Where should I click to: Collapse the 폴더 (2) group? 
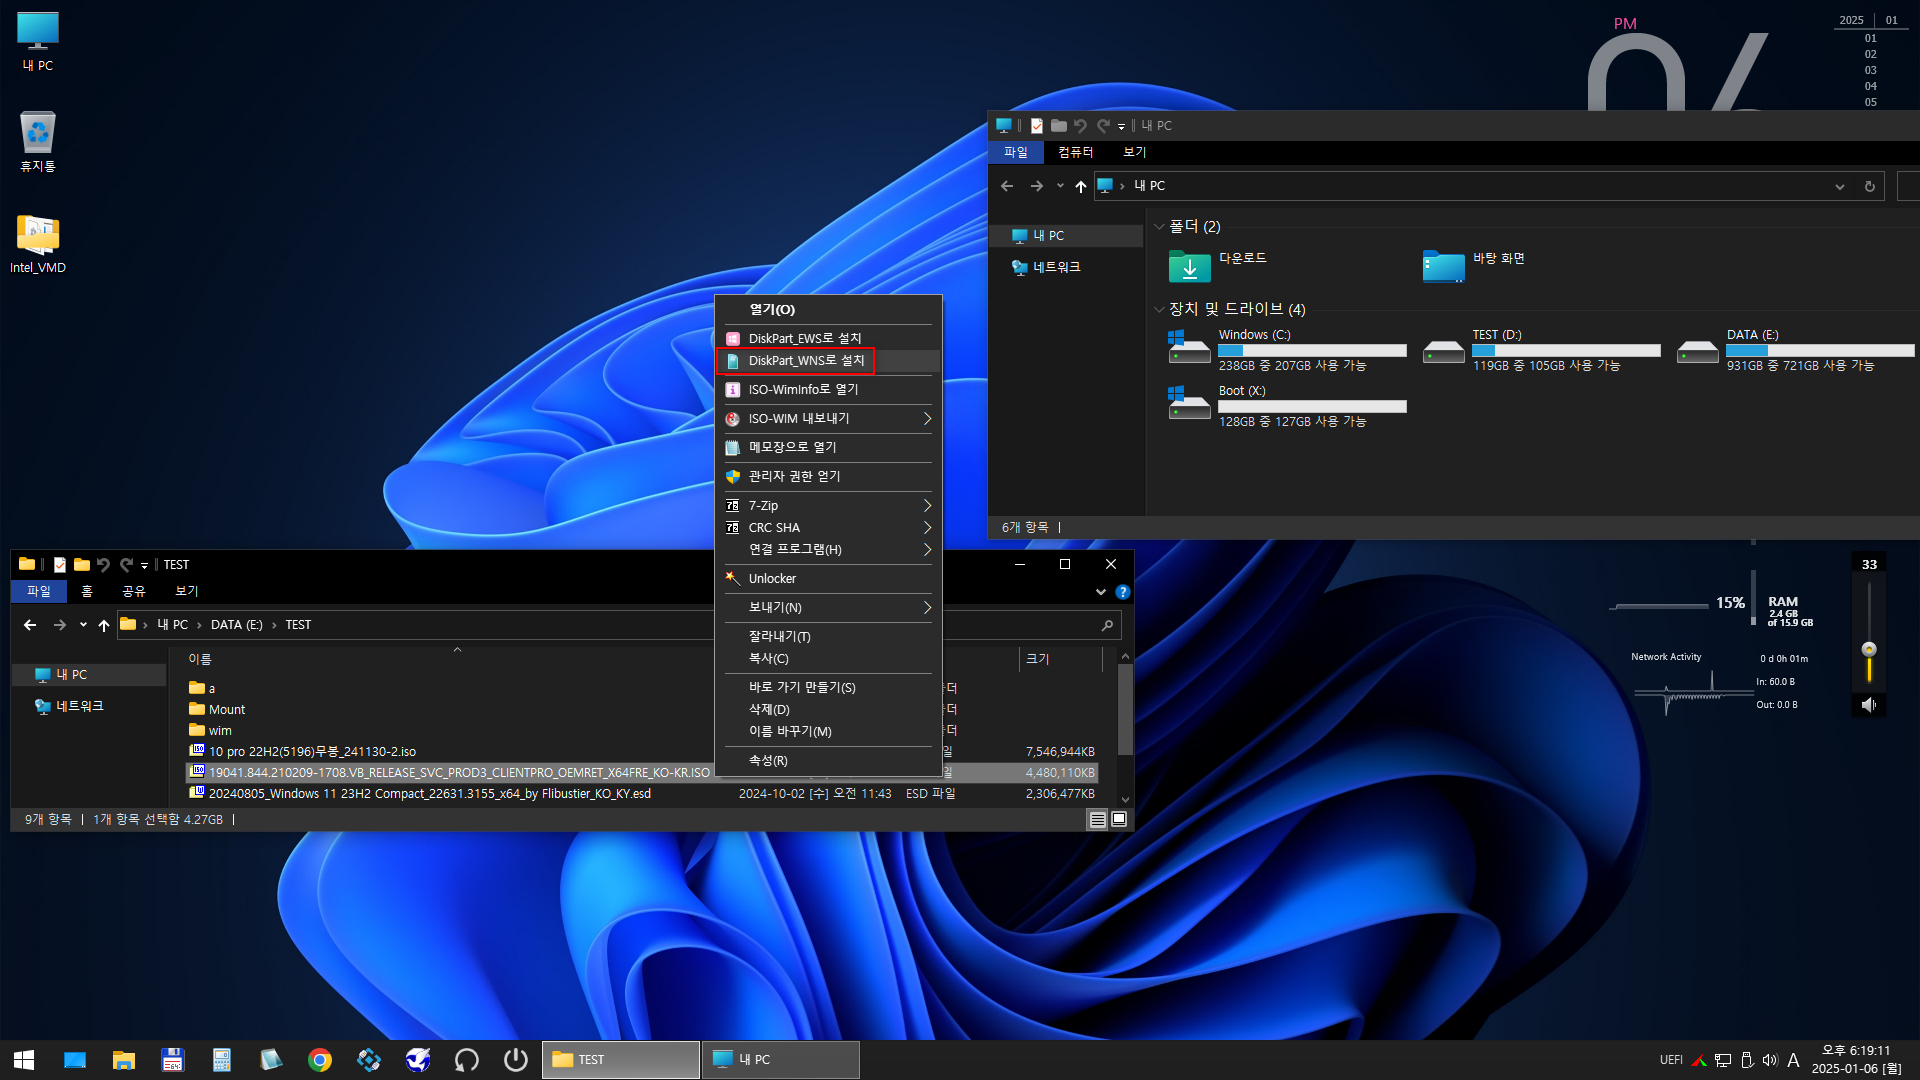[1159, 227]
